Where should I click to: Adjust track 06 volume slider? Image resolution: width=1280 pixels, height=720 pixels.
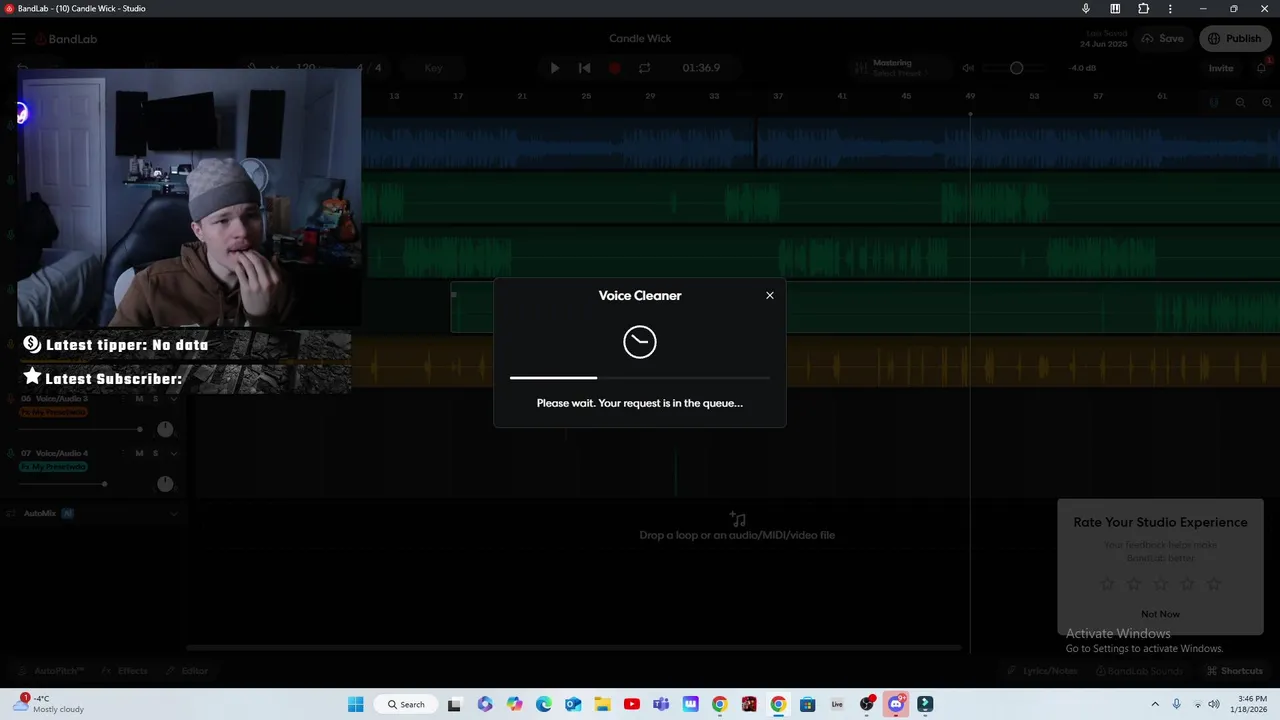81,429
